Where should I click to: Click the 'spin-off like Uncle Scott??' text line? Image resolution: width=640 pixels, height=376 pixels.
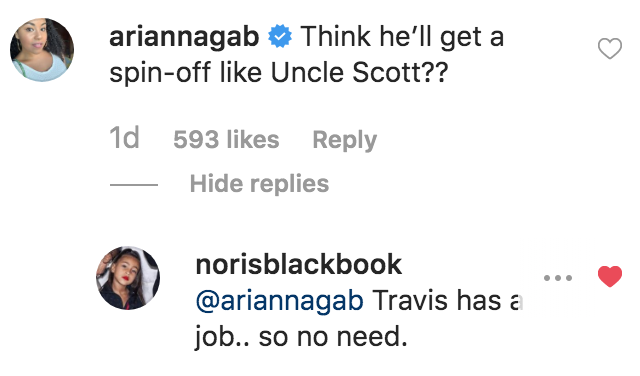tap(279, 73)
